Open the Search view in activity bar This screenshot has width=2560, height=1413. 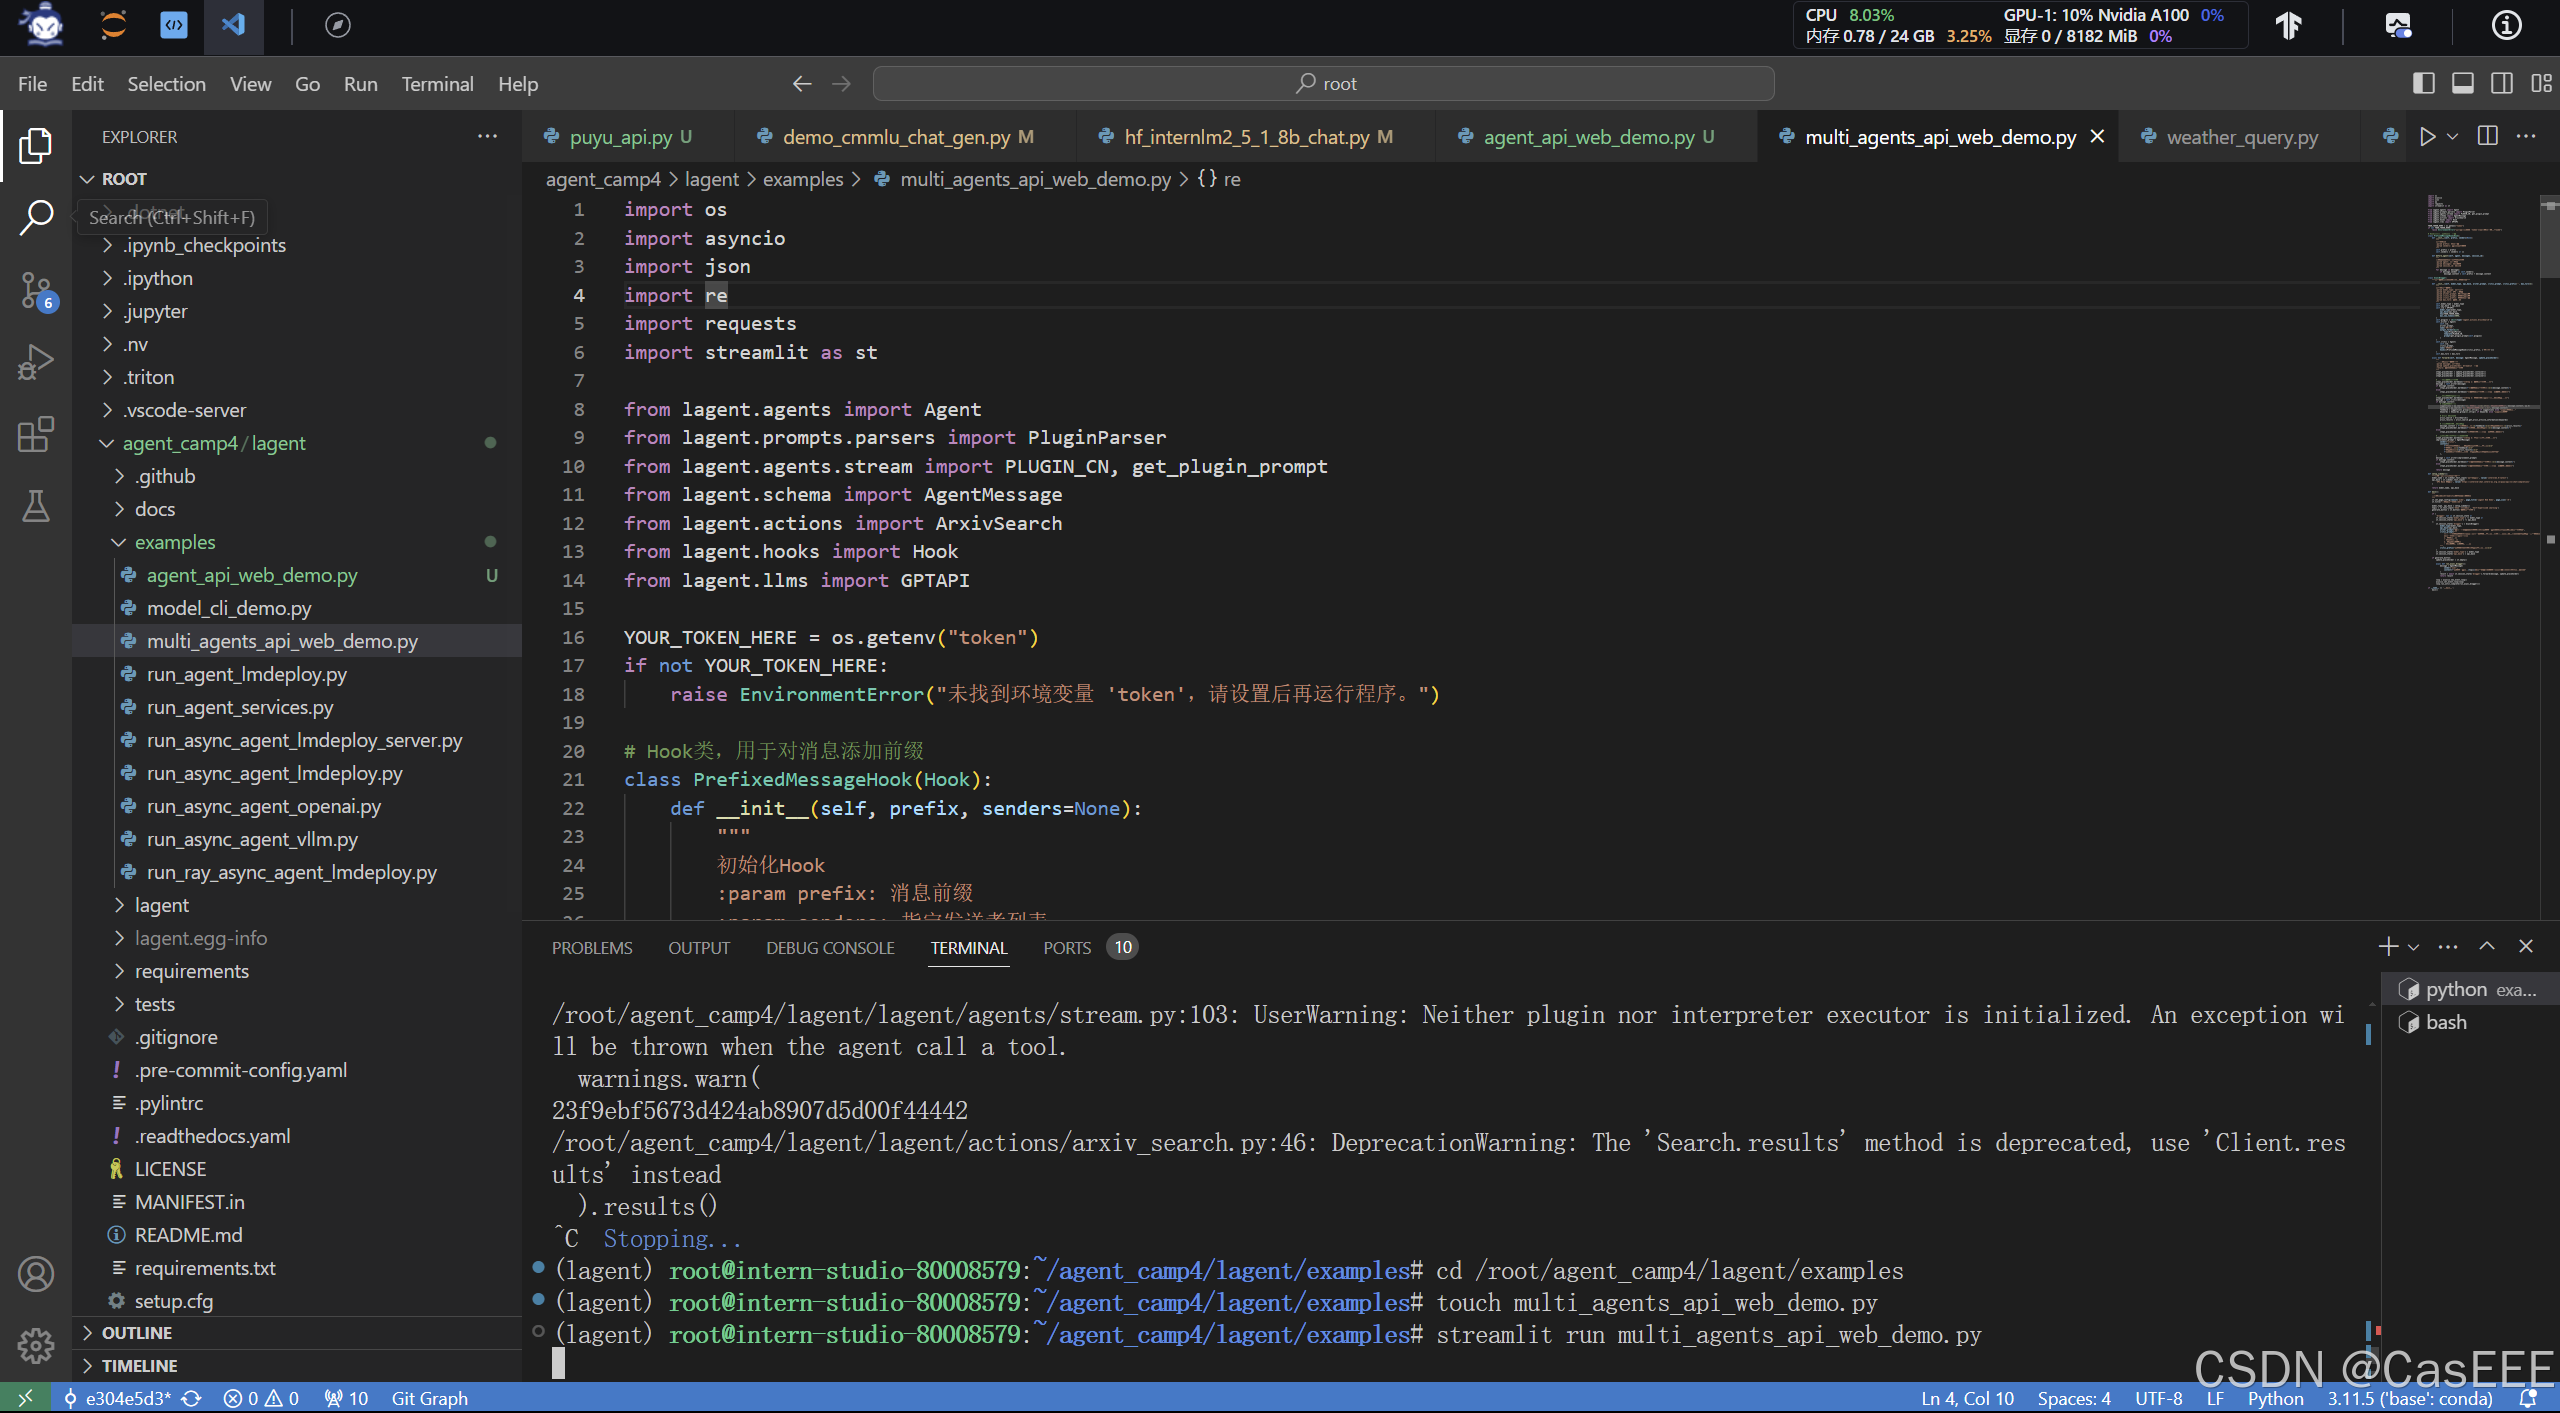[x=36, y=217]
